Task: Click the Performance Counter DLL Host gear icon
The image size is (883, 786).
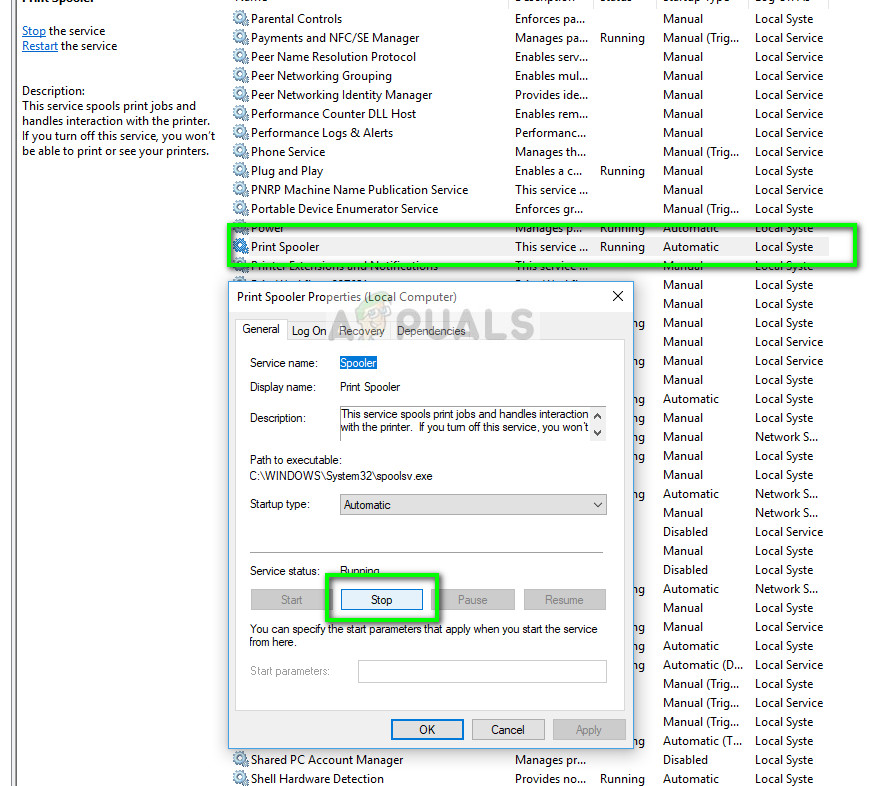Action: coord(240,114)
